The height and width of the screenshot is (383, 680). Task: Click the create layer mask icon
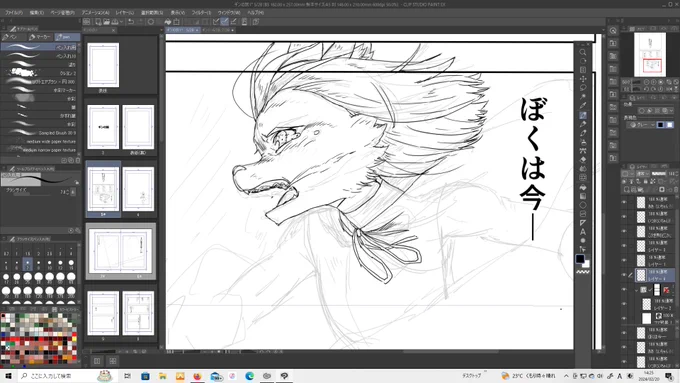pyautogui.click(x=662, y=190)
